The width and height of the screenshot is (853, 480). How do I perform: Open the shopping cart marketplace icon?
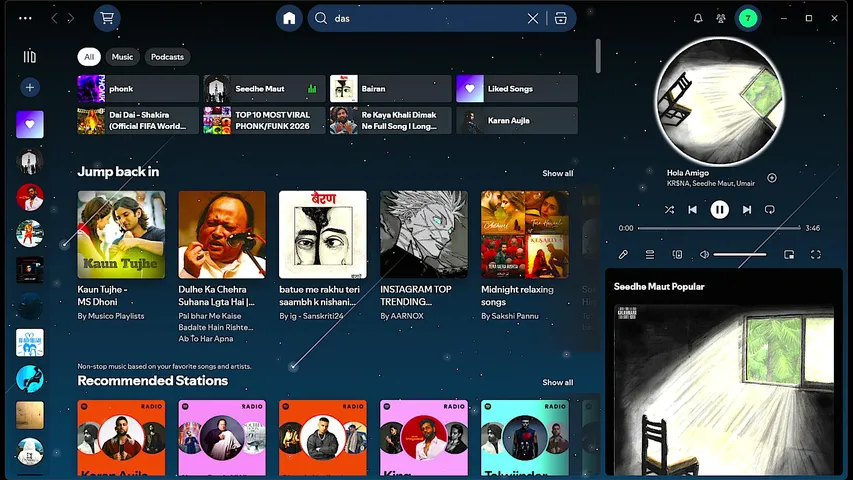coord(107,18)
